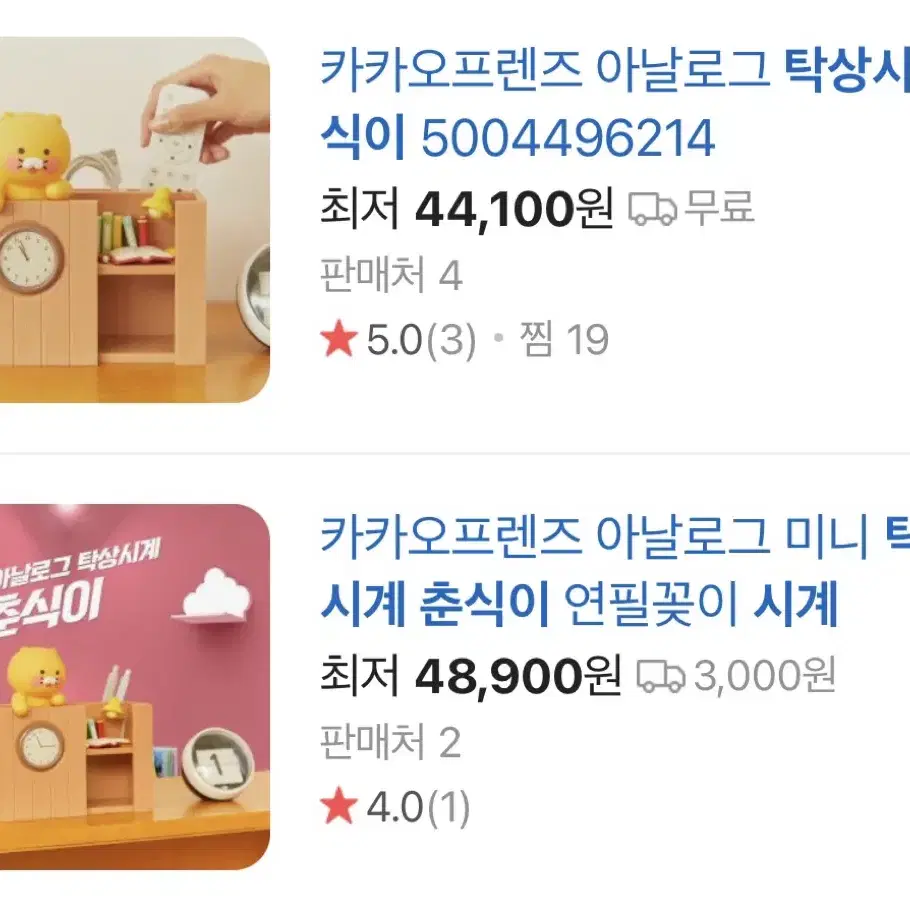The height and width of the screenshot is (910, 910).
Task: Click the 4.0 rating score text
Action: tap(394, 807)
